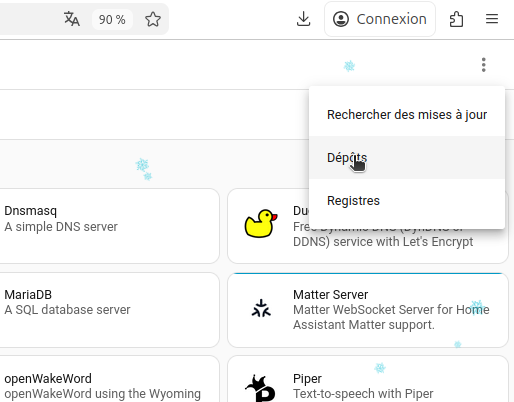The image size is (514, 402).
Task: Open the Matter Server add-on card
Action: (x=368, y=310)
